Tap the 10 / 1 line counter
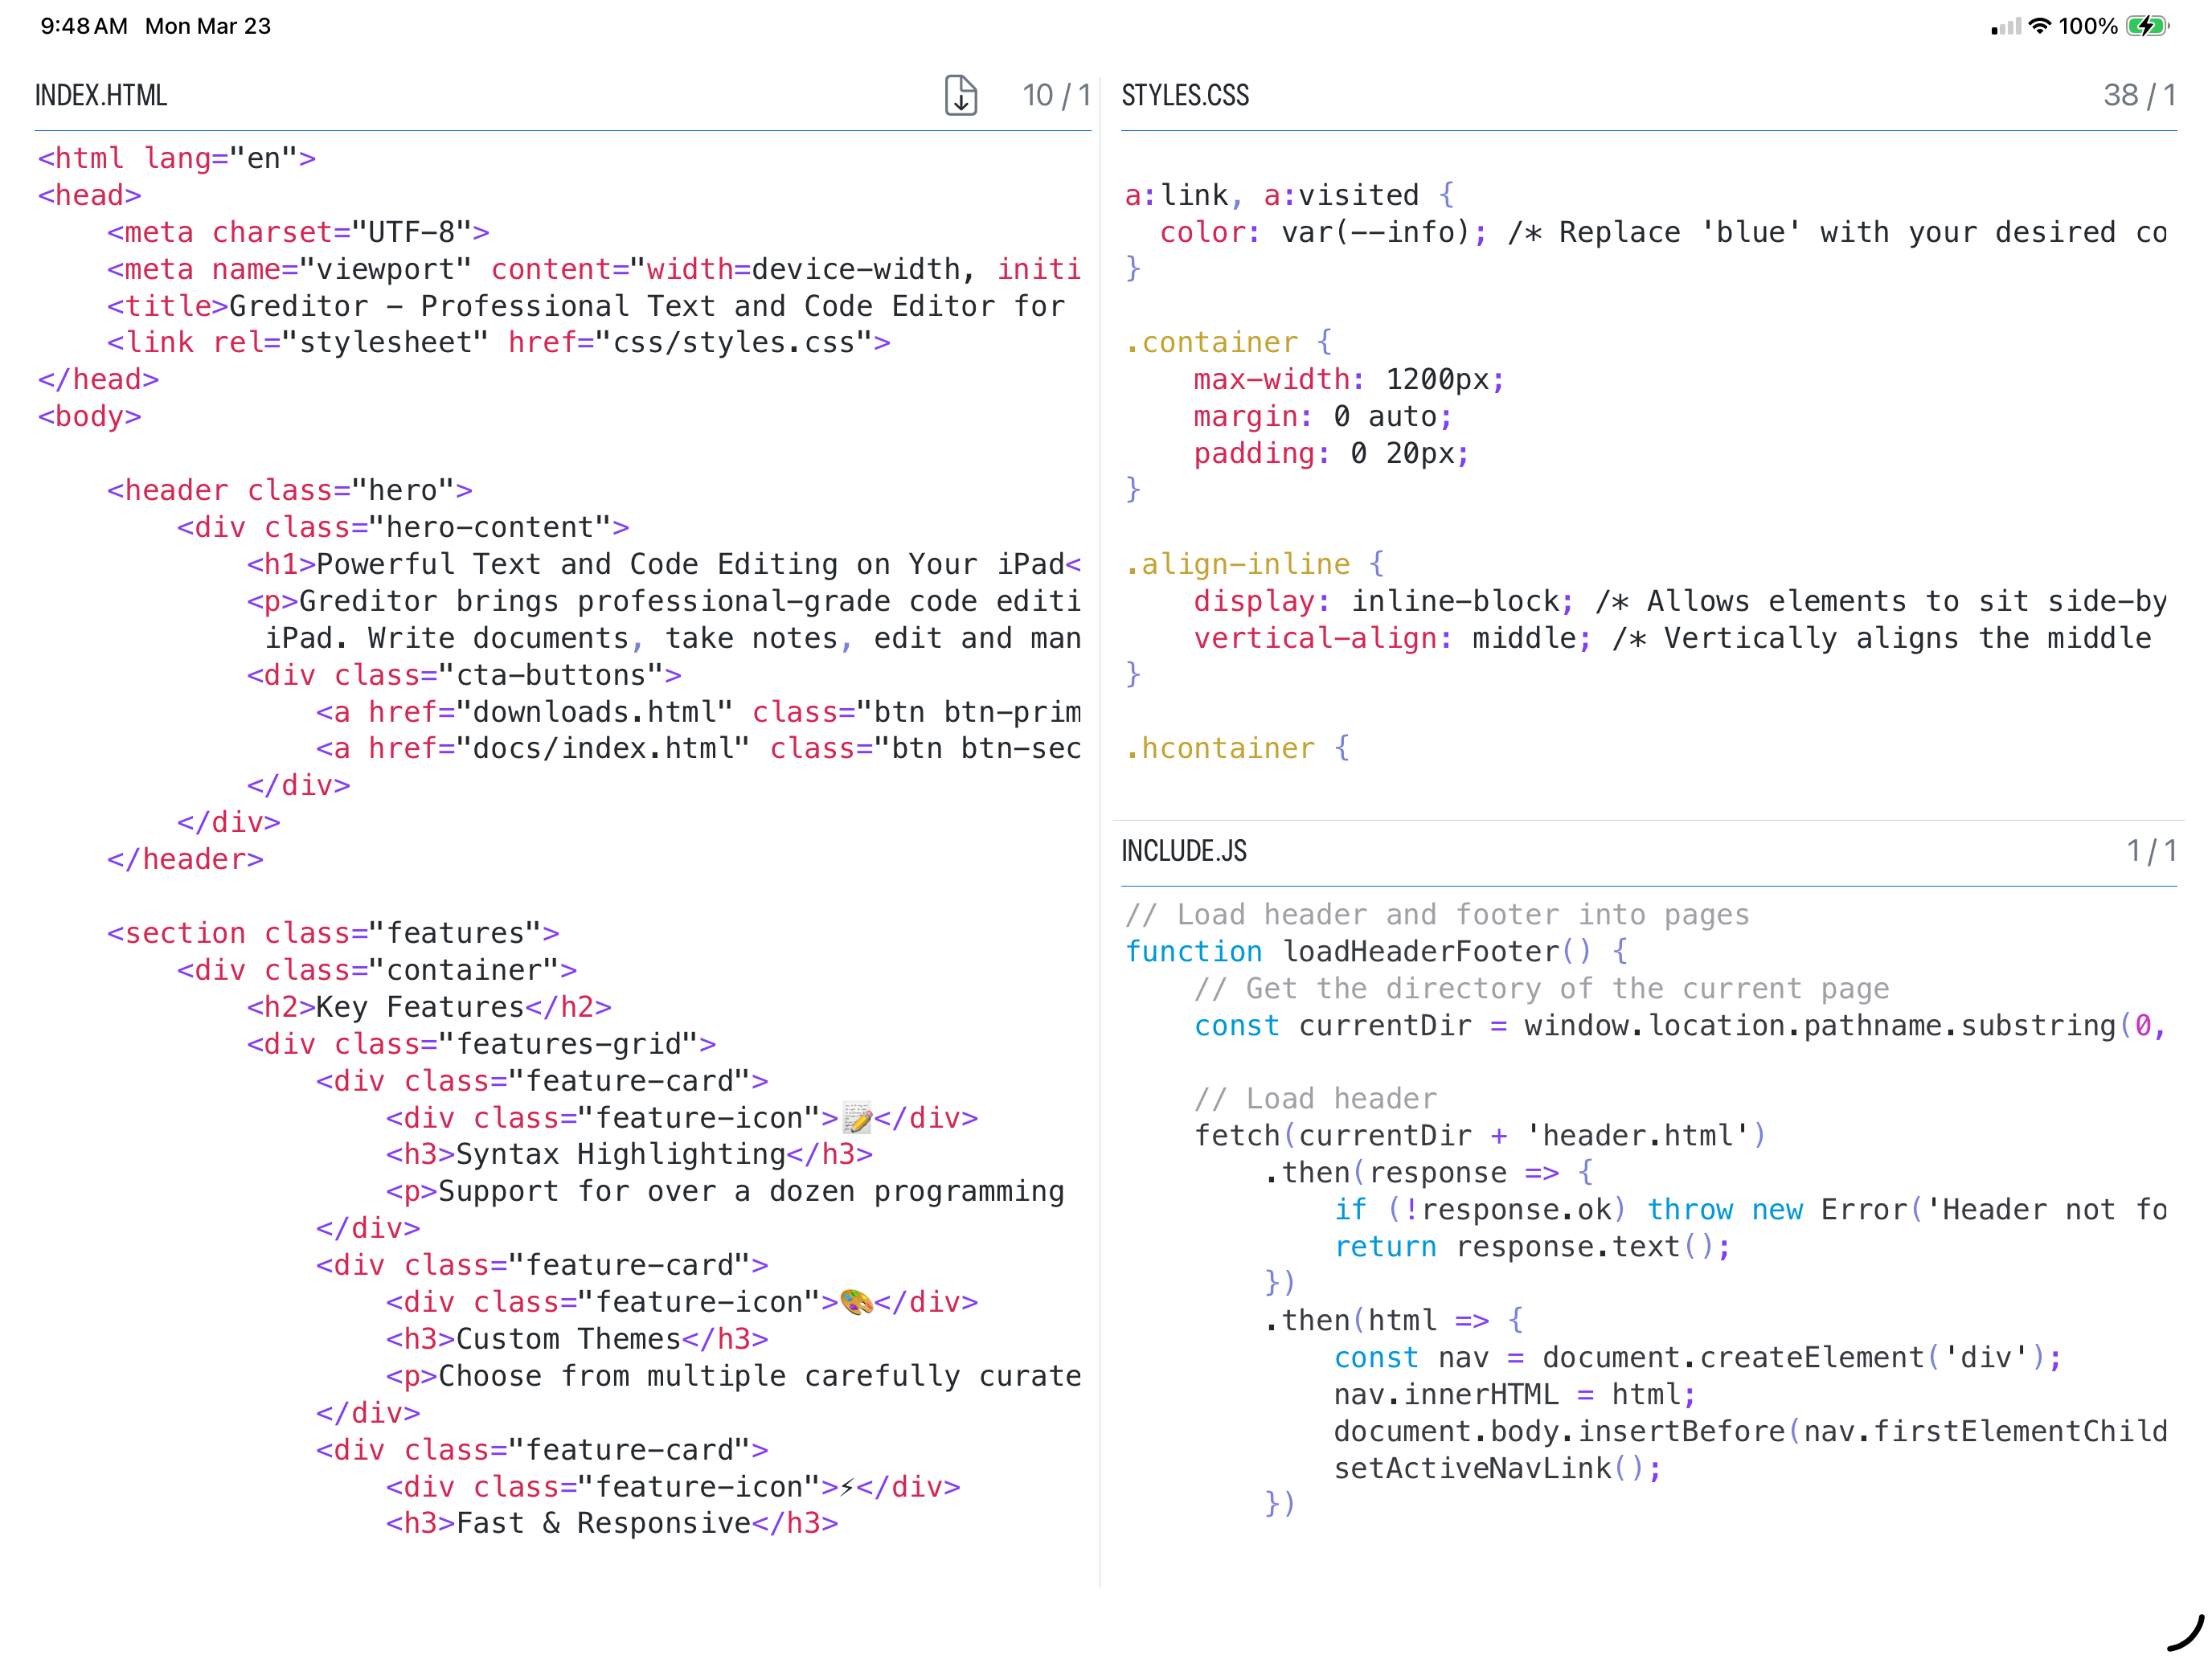The width and height of the screenshot is (2212, 1659). point(1055,95)
